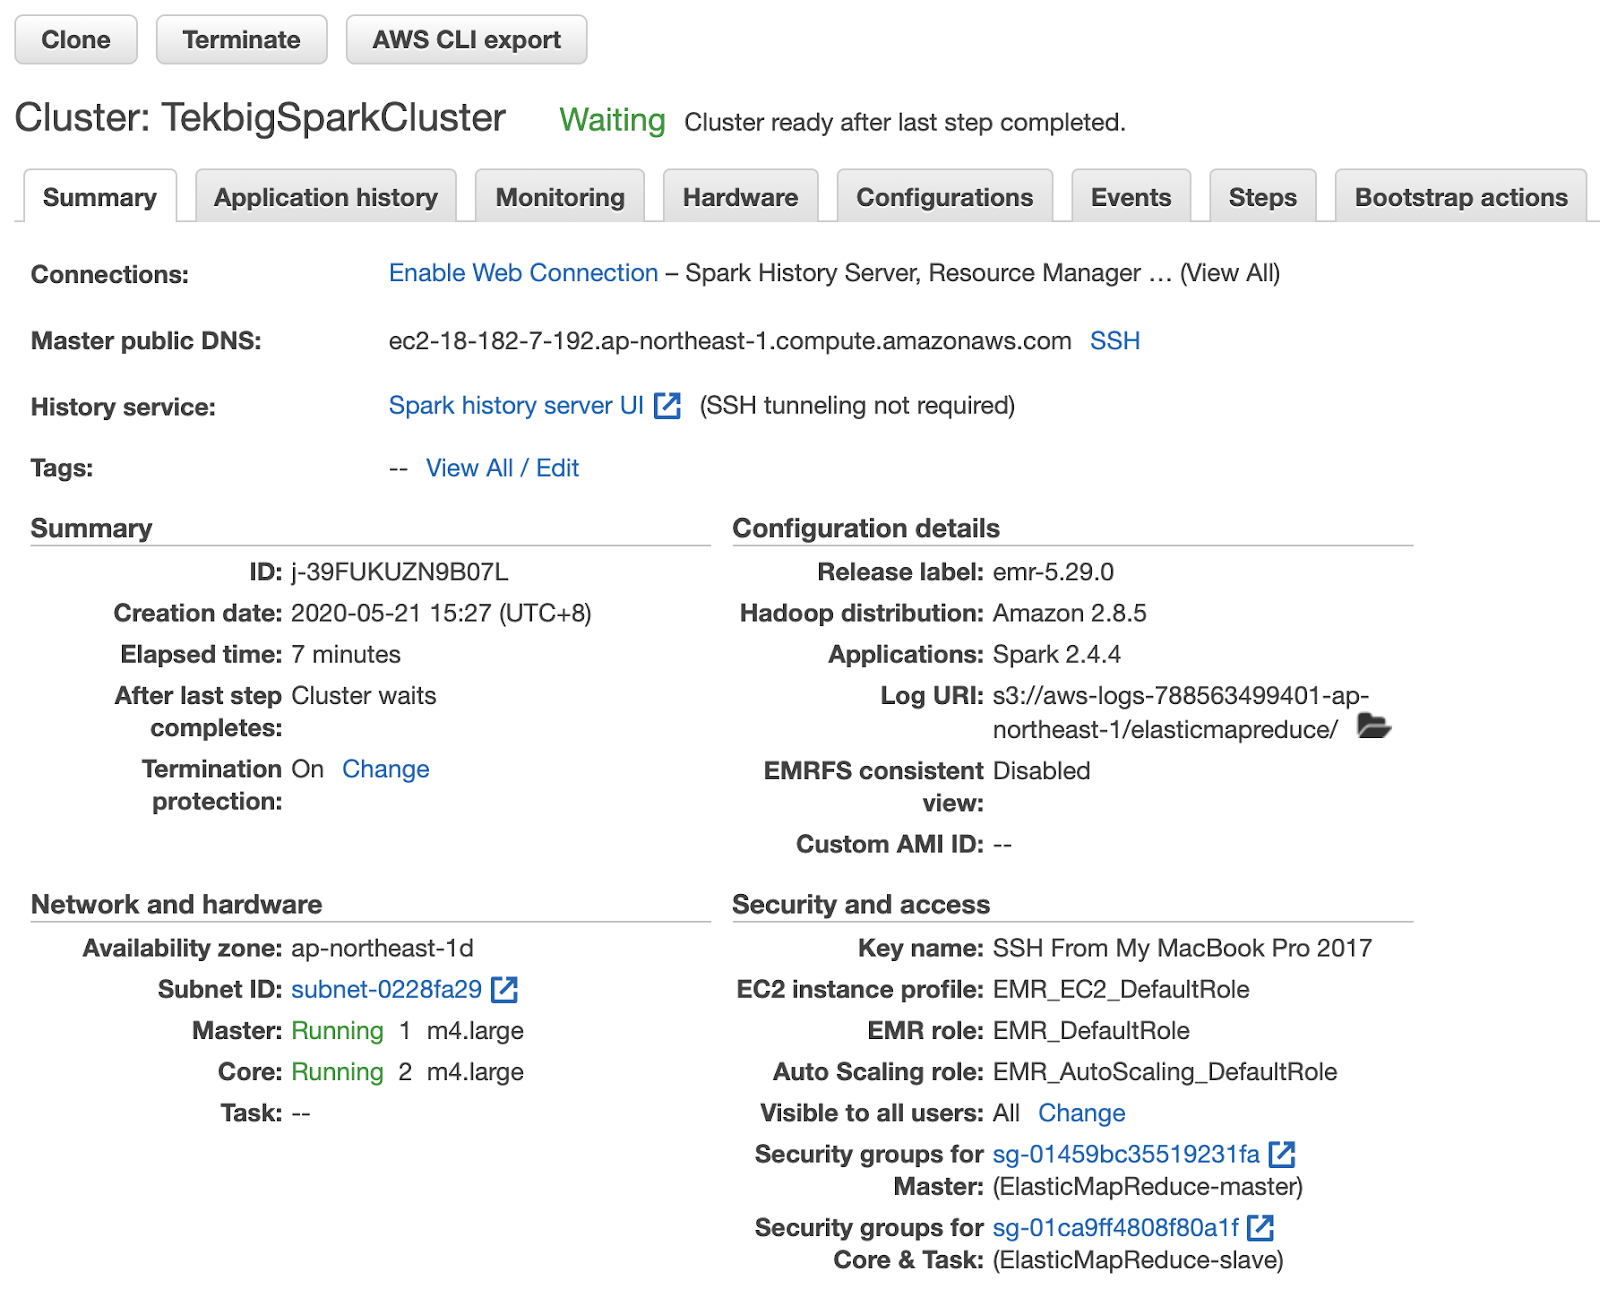The width and height of the screenshot is (1600, 1289).
Task: Click Log URI s3 path text
Action: [x=1180, y=712]
